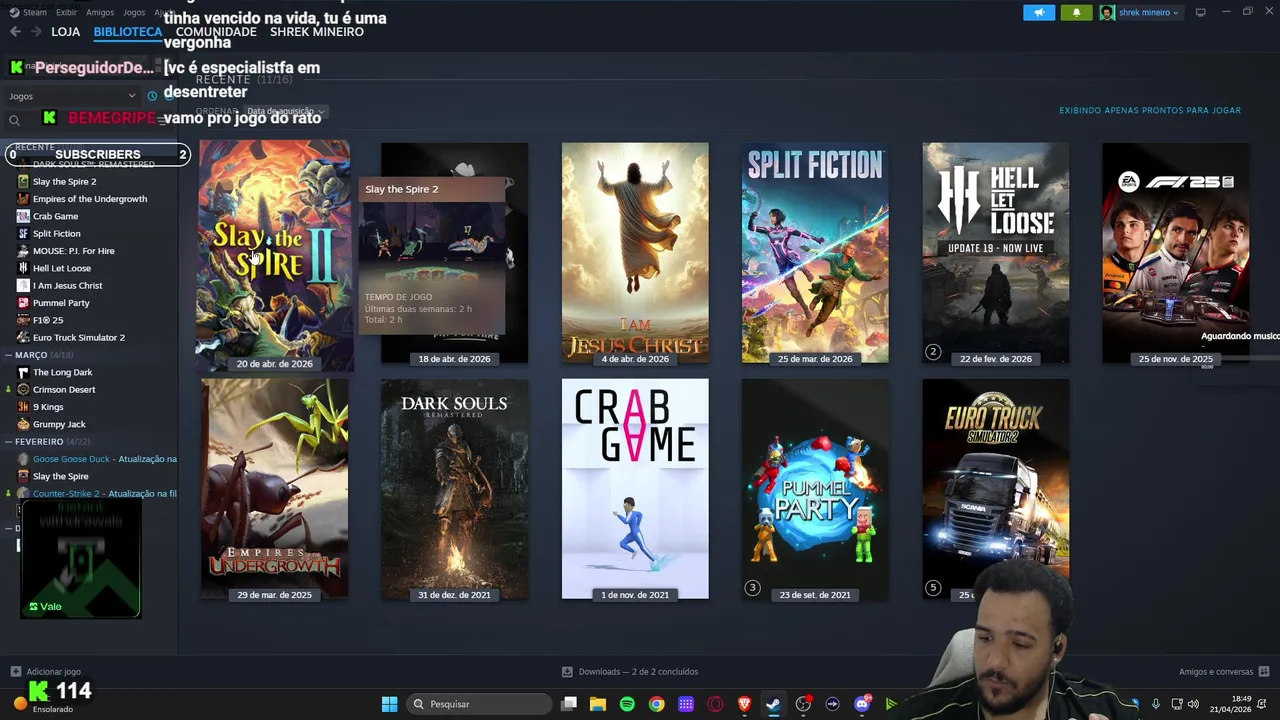Open the Dark Souls Remastered cover
Viewport: 1280px width, 720px height.
pyautogui.click(x=455, y=489)
